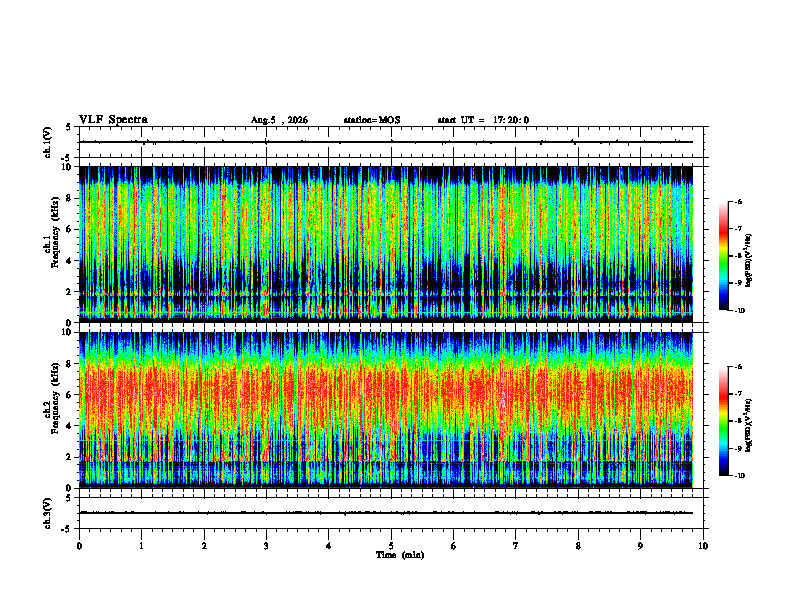Click the "ch.3(V)" waveform axis label

[x=48, y=513]
